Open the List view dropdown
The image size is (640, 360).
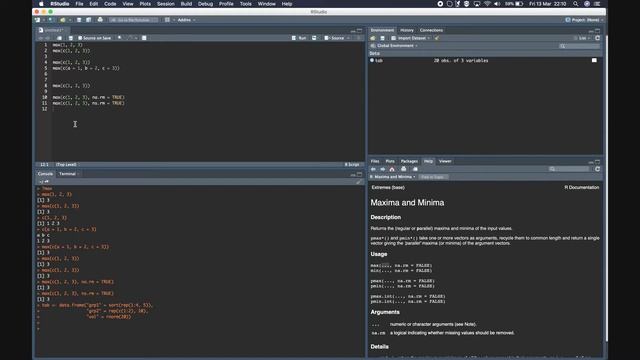[x=582, y=38]
